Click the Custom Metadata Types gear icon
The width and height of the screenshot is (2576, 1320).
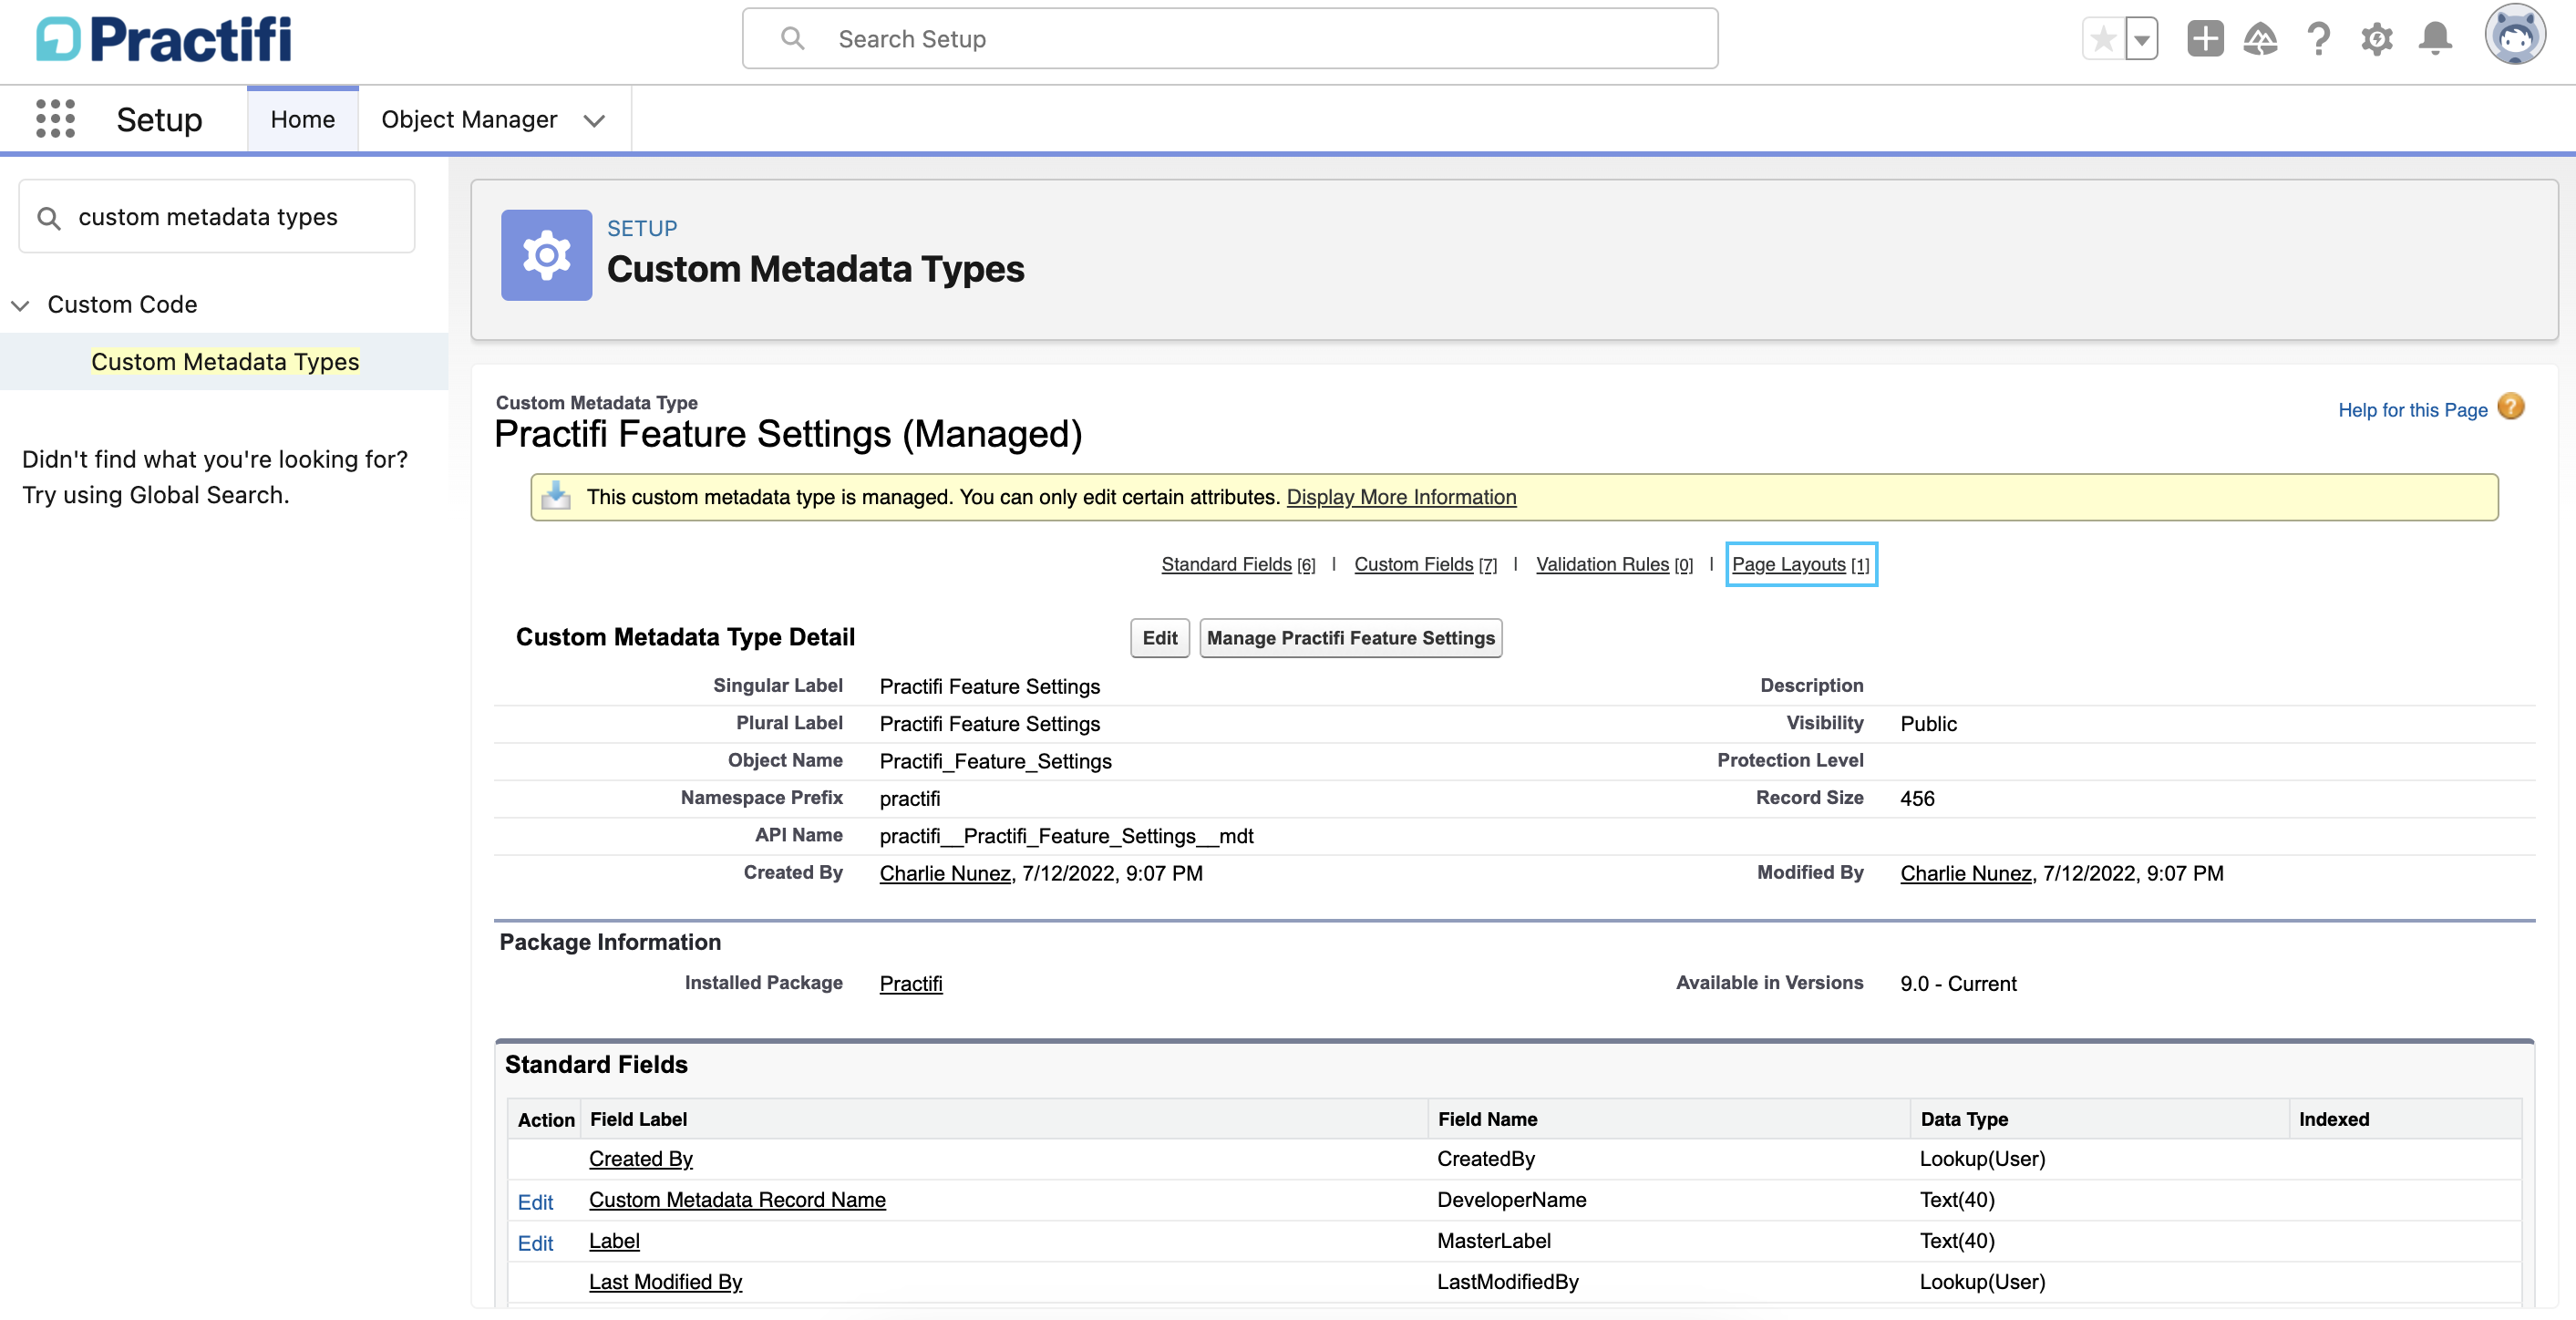pos(546,255)
